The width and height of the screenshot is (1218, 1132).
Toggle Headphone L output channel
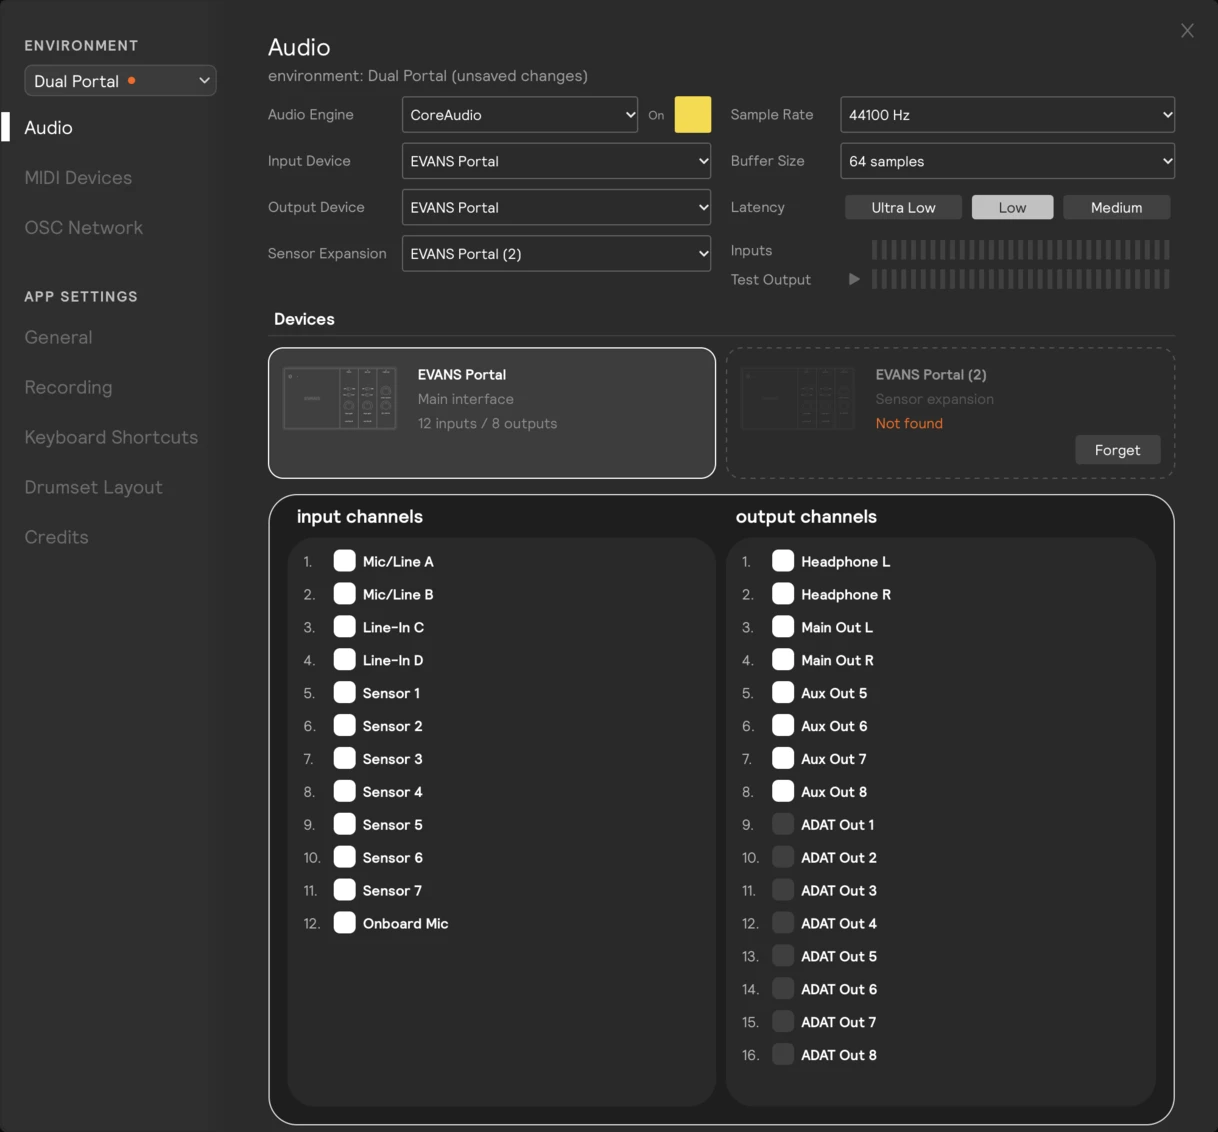coord(783,561)
